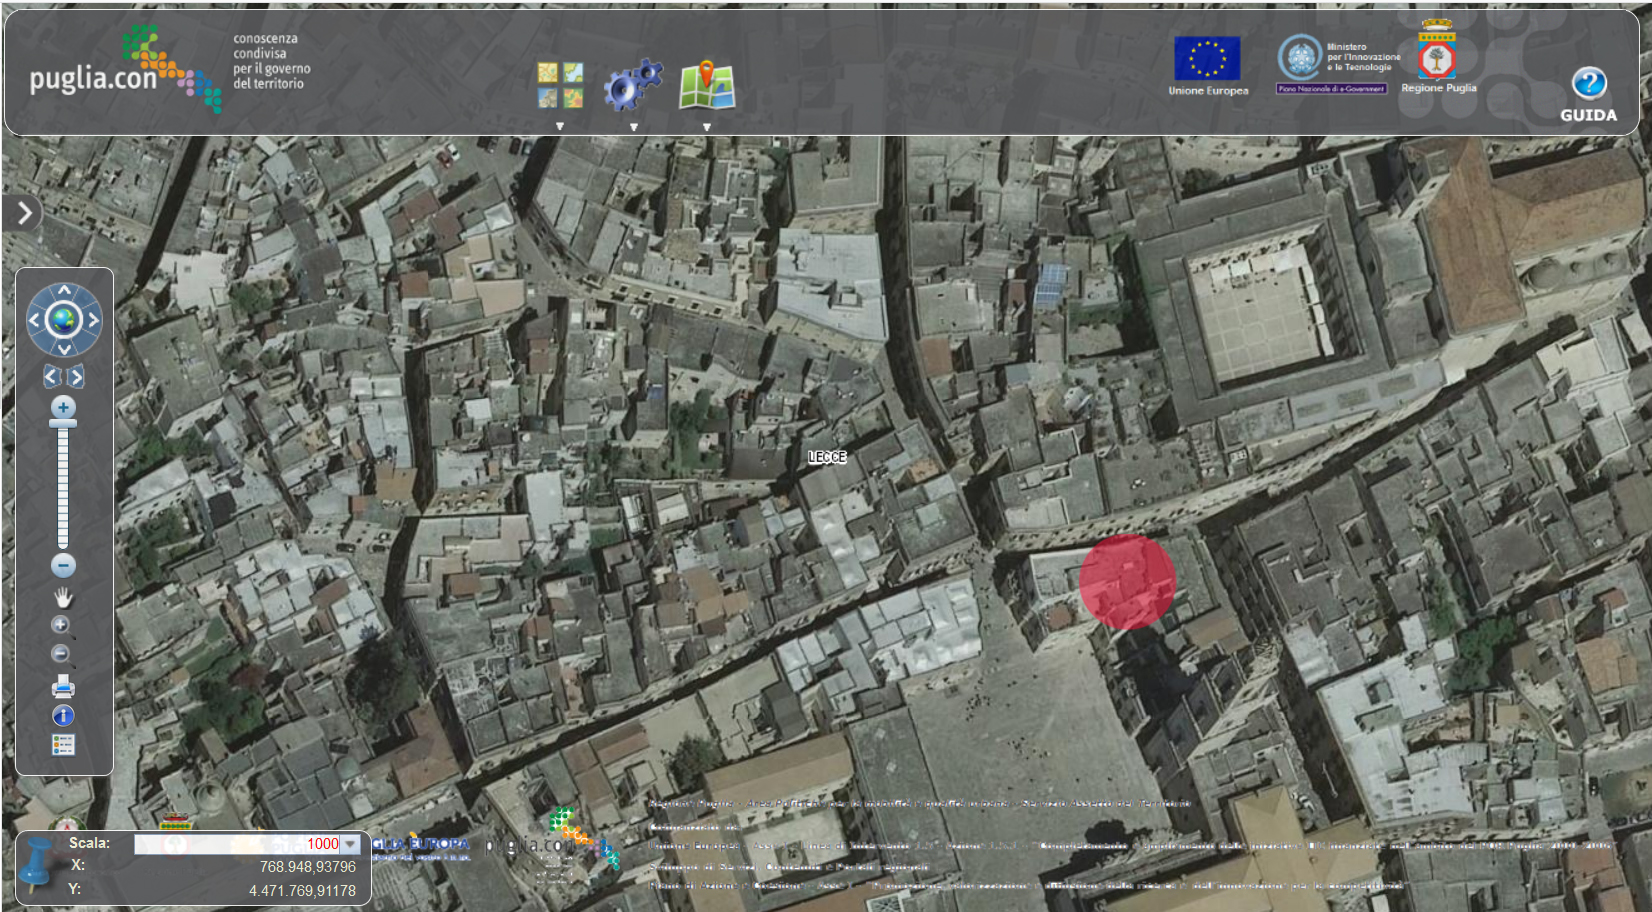Activate the blue info identify tool
1652x912 pixels.
[x=63, y=716]
